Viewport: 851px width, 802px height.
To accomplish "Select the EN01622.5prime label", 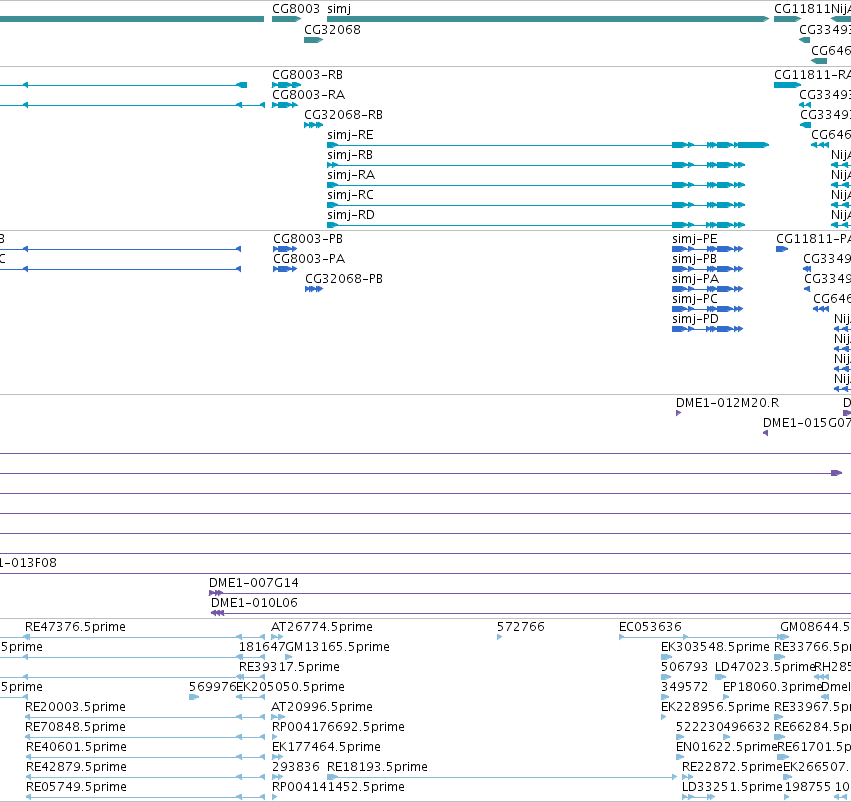I will (x=726, y=747).
